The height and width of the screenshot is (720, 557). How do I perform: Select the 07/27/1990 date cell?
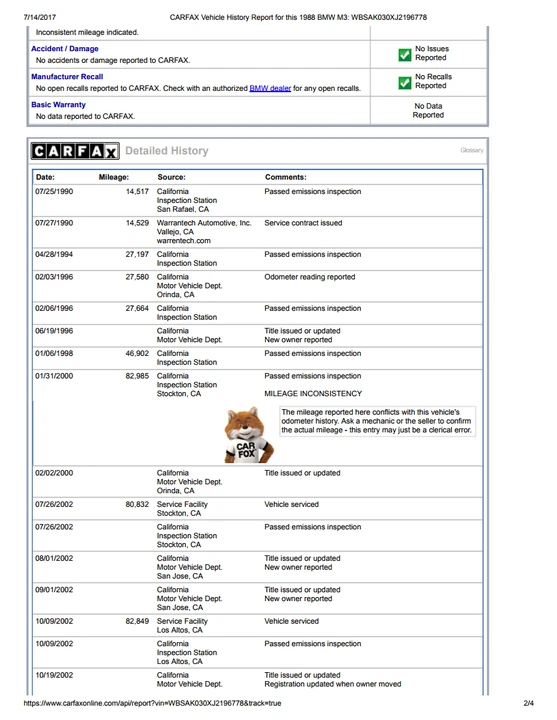tap(54, 223)
